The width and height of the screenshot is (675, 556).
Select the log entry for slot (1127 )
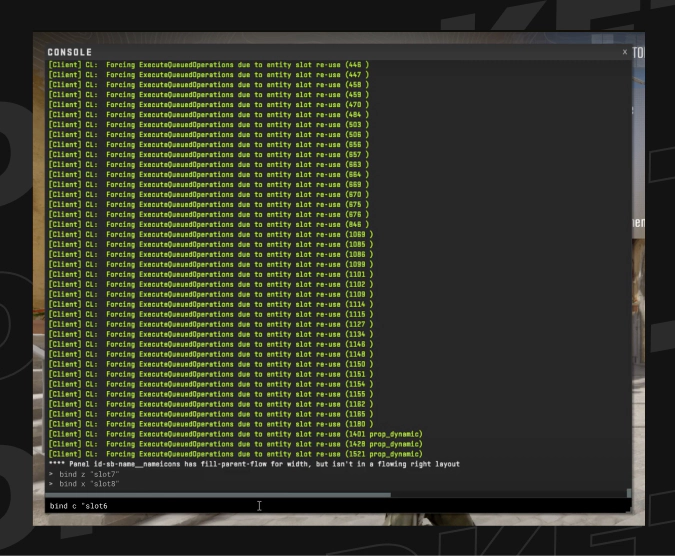(210, 324)
